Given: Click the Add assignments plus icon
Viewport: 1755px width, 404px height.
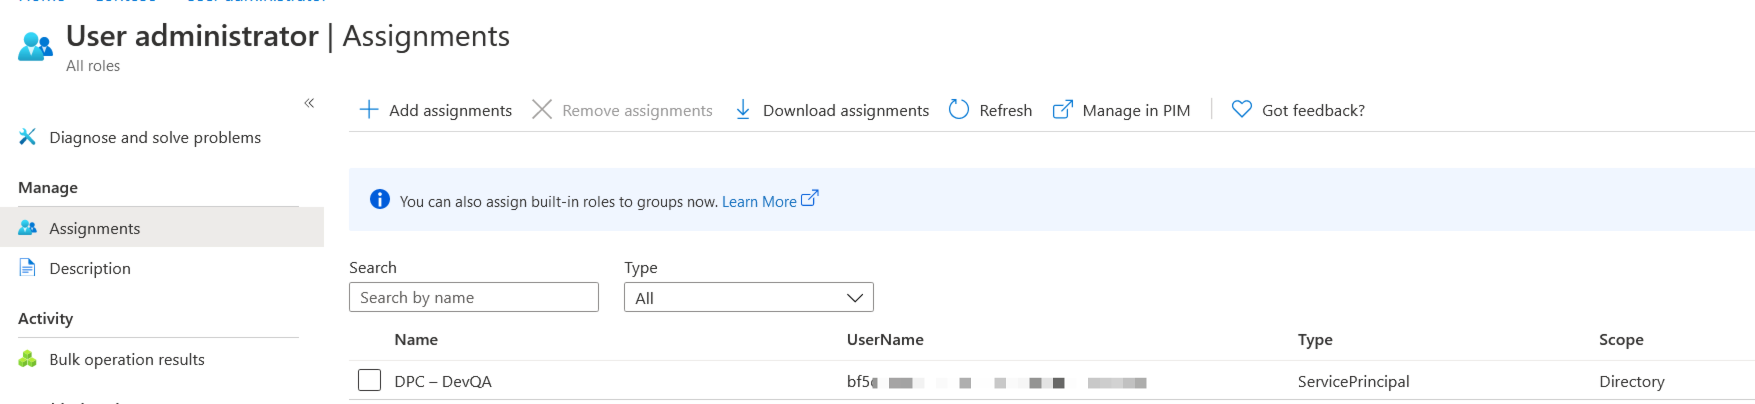Looking at the screenshot, I should [x=369, y=110].
